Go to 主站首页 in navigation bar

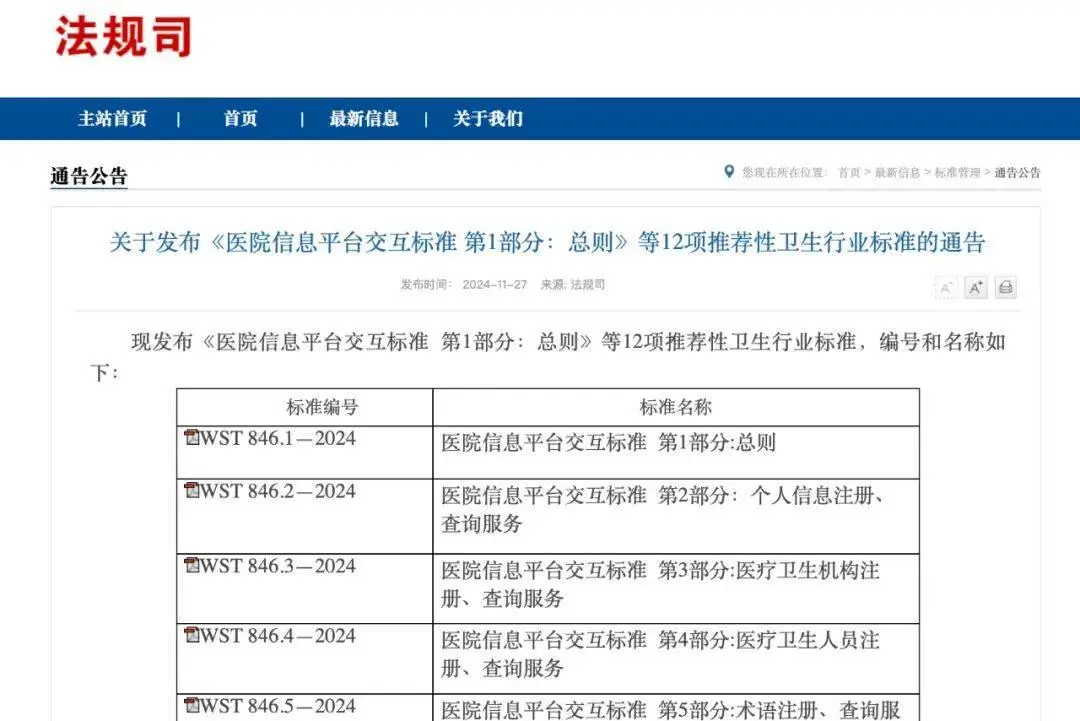(112, 118)
